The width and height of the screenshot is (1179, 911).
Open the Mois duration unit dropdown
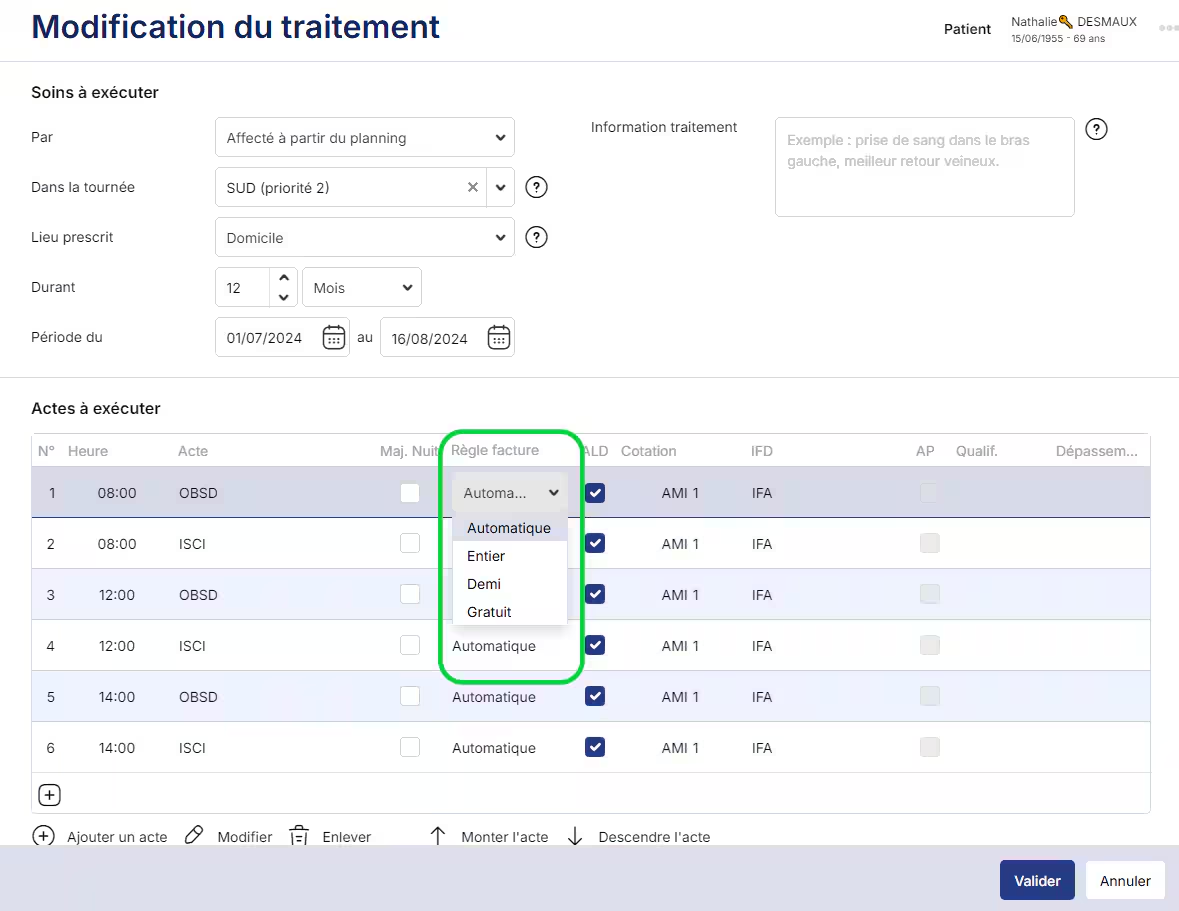point(361,287)
